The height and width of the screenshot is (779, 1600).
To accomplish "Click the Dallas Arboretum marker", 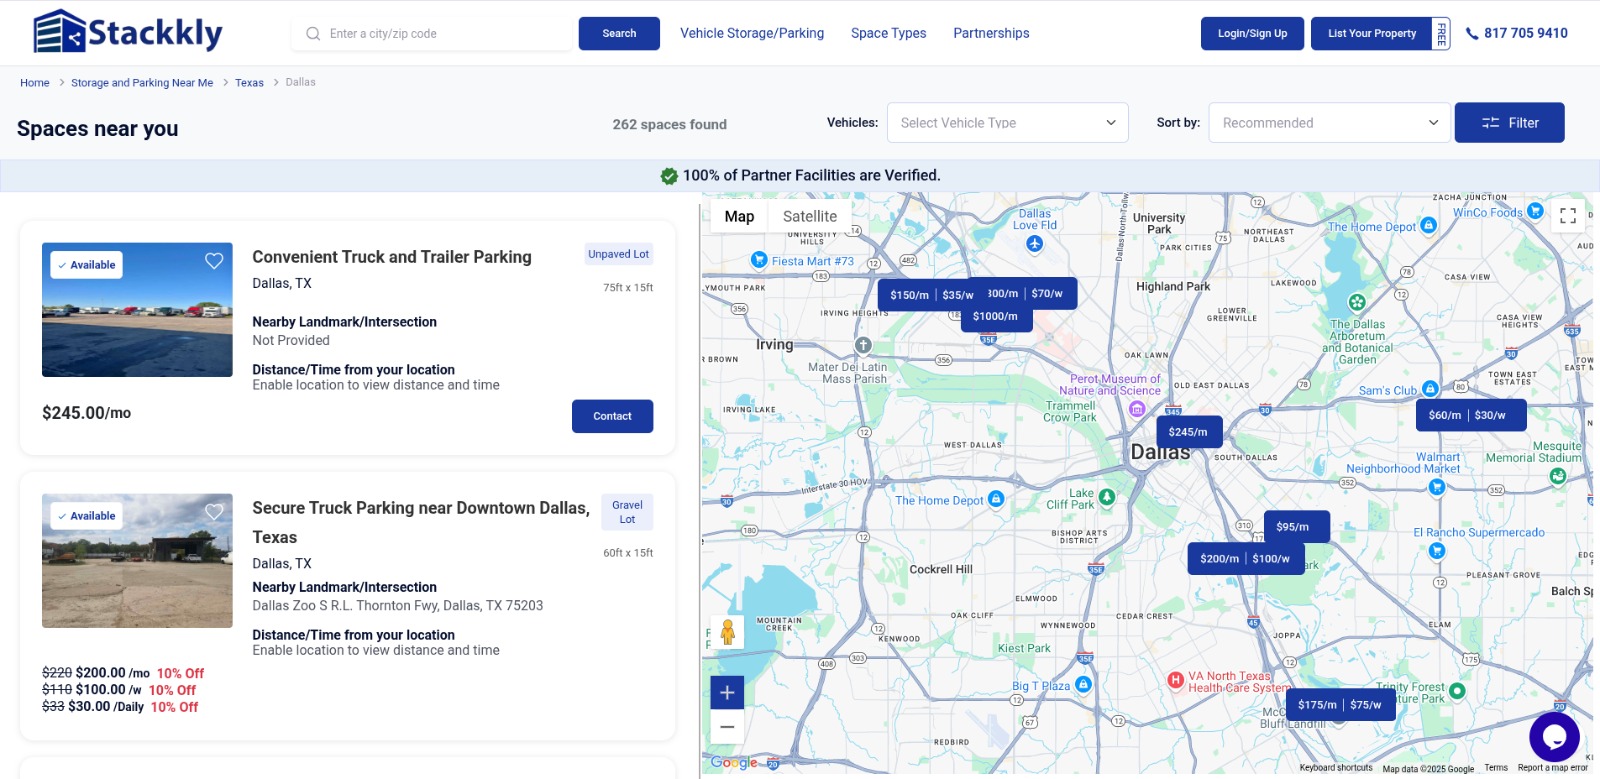I will pyautogui.click(x=1357, y=302).
